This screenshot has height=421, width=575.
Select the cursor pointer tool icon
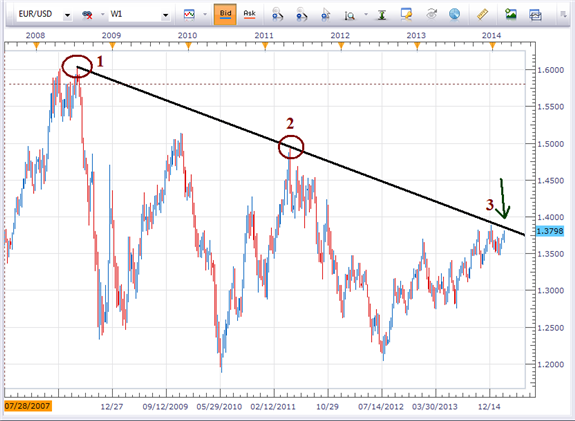(x=325, y=14)
